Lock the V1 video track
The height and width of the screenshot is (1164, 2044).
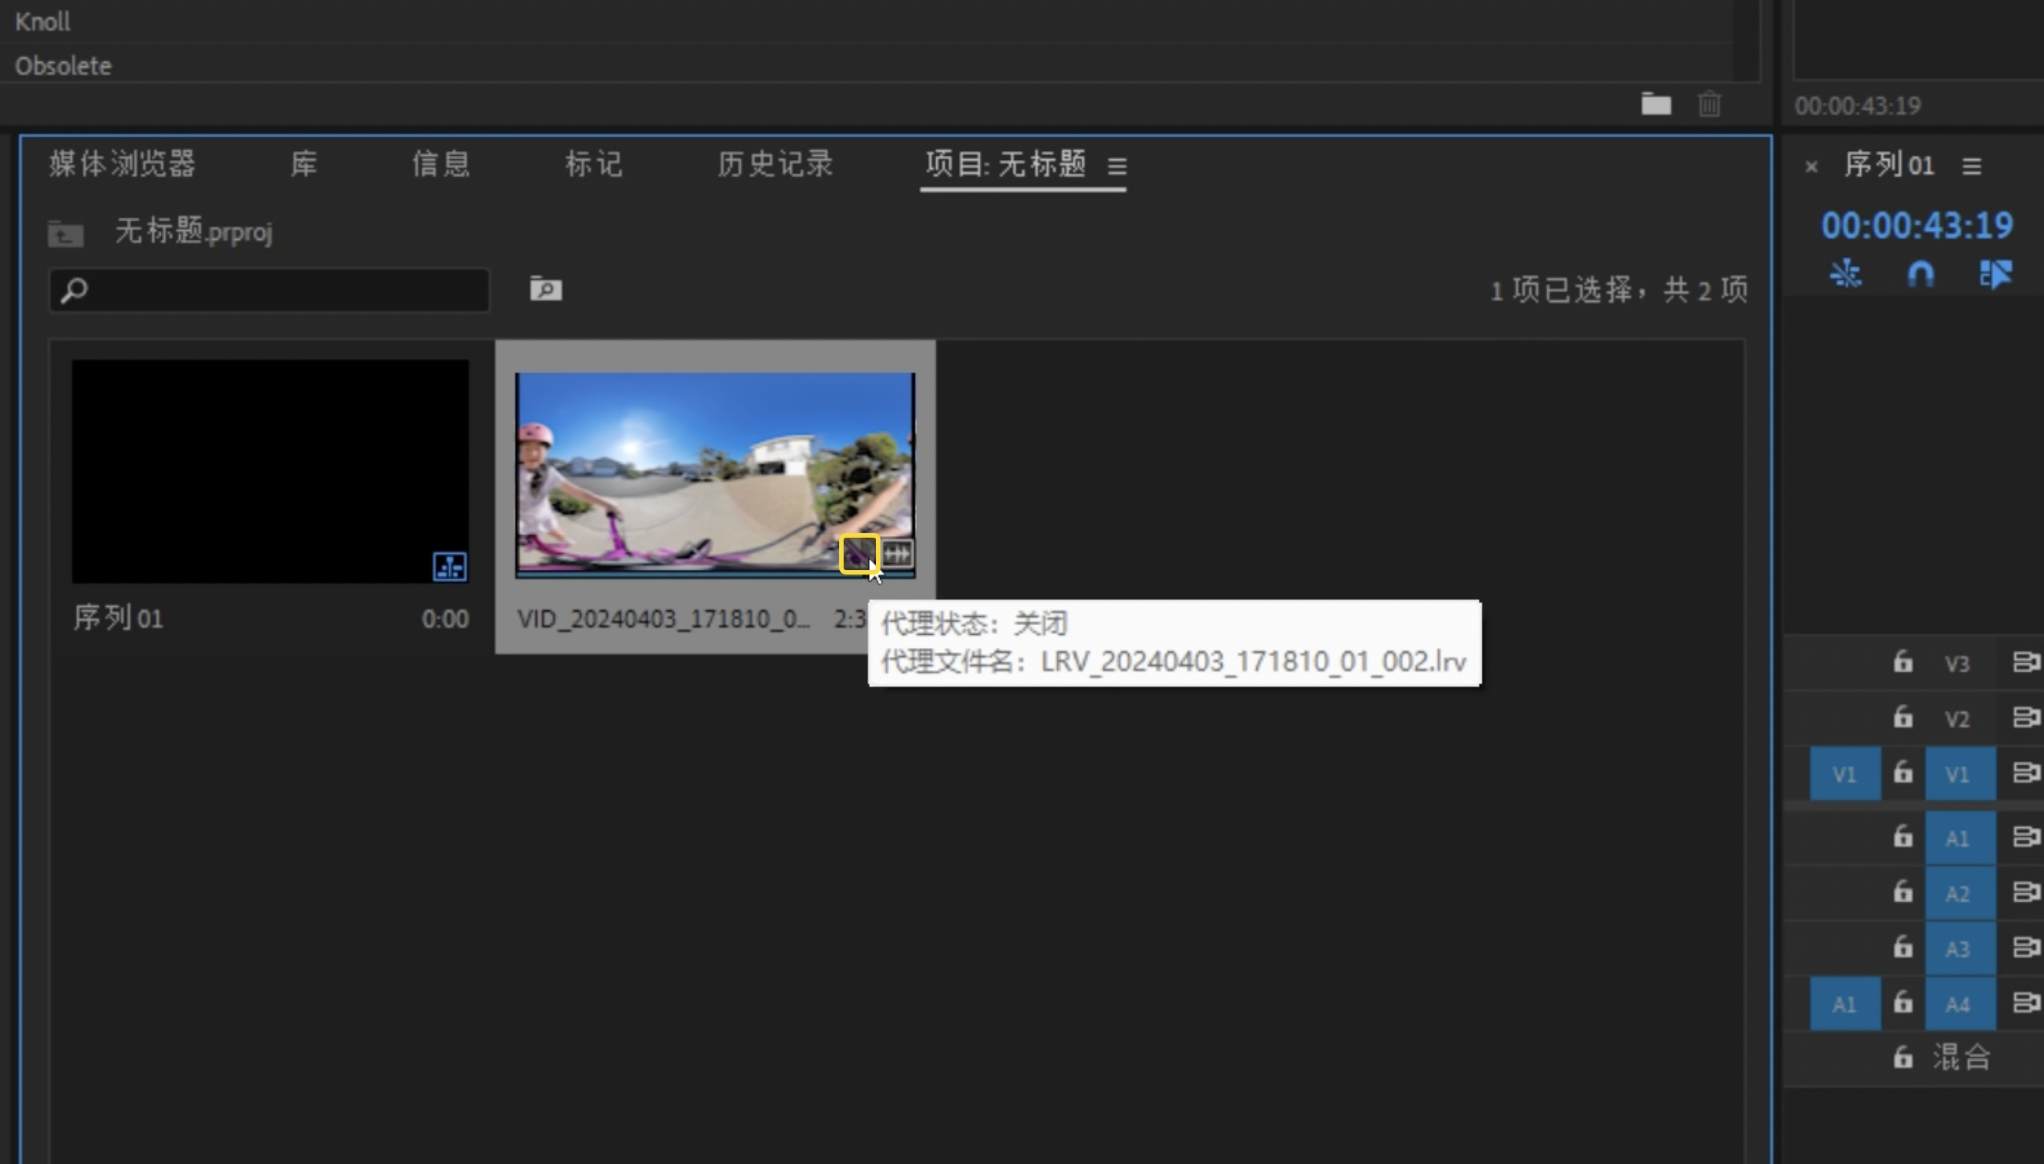1903,773
